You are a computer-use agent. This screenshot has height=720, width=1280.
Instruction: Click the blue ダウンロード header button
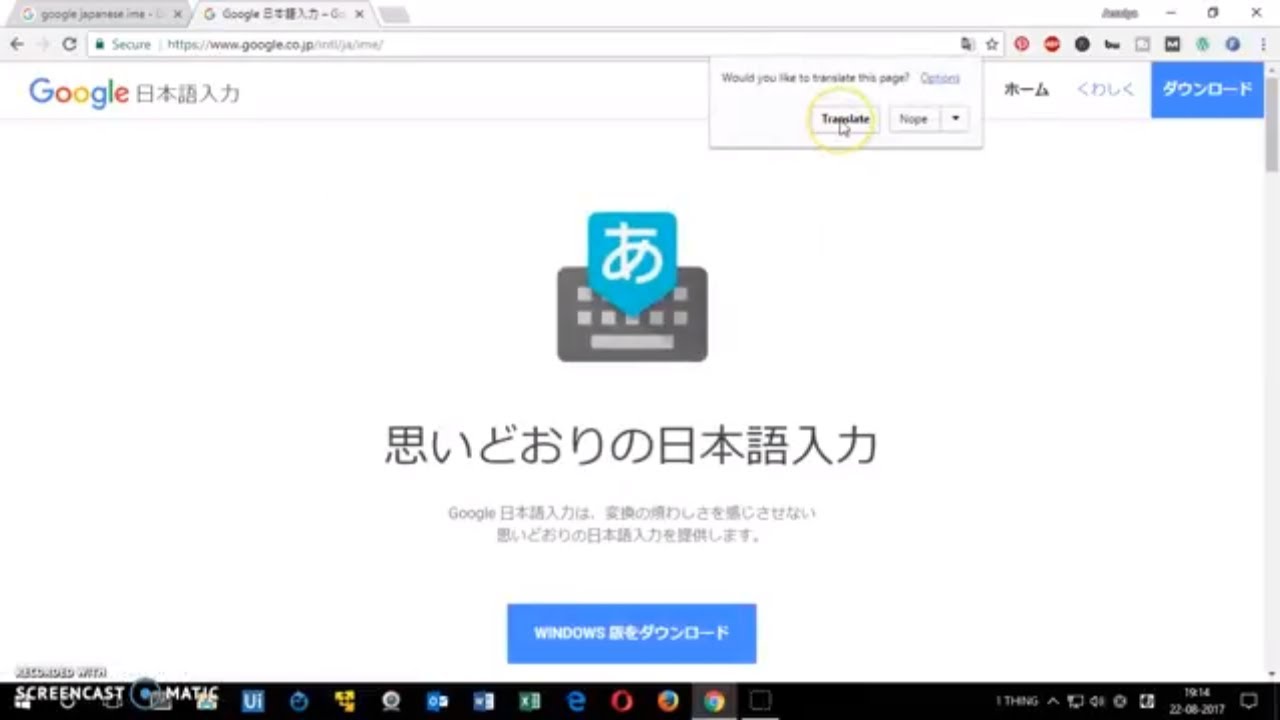pyautogui.click(x=1207, y=89)
